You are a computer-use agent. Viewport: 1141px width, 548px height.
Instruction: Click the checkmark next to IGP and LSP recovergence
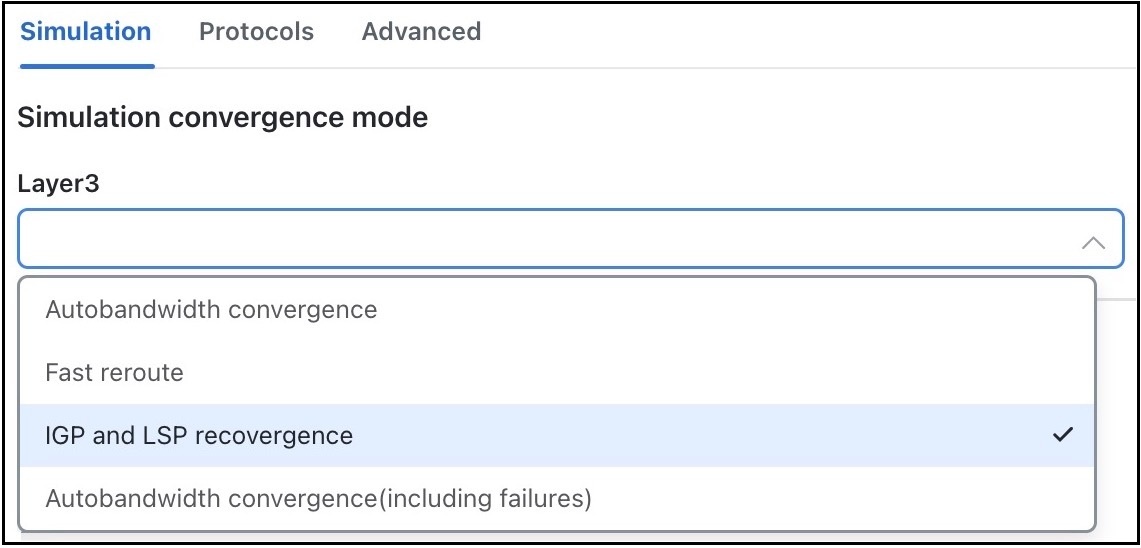1063,435
